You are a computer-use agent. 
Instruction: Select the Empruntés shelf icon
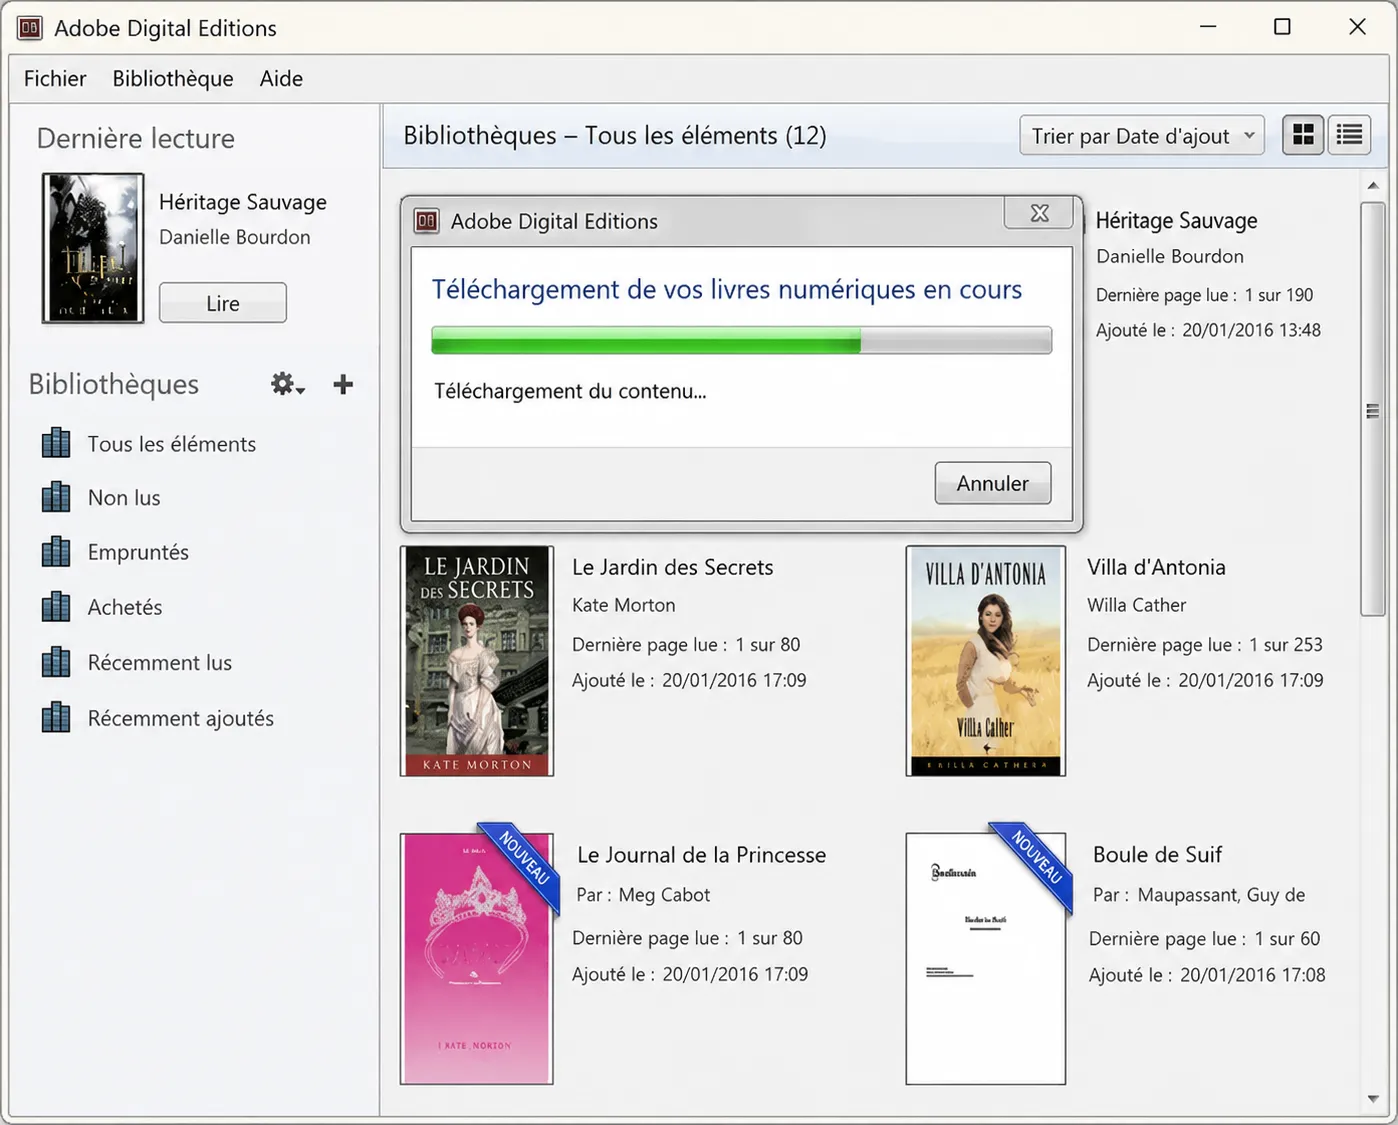[56, 552]
